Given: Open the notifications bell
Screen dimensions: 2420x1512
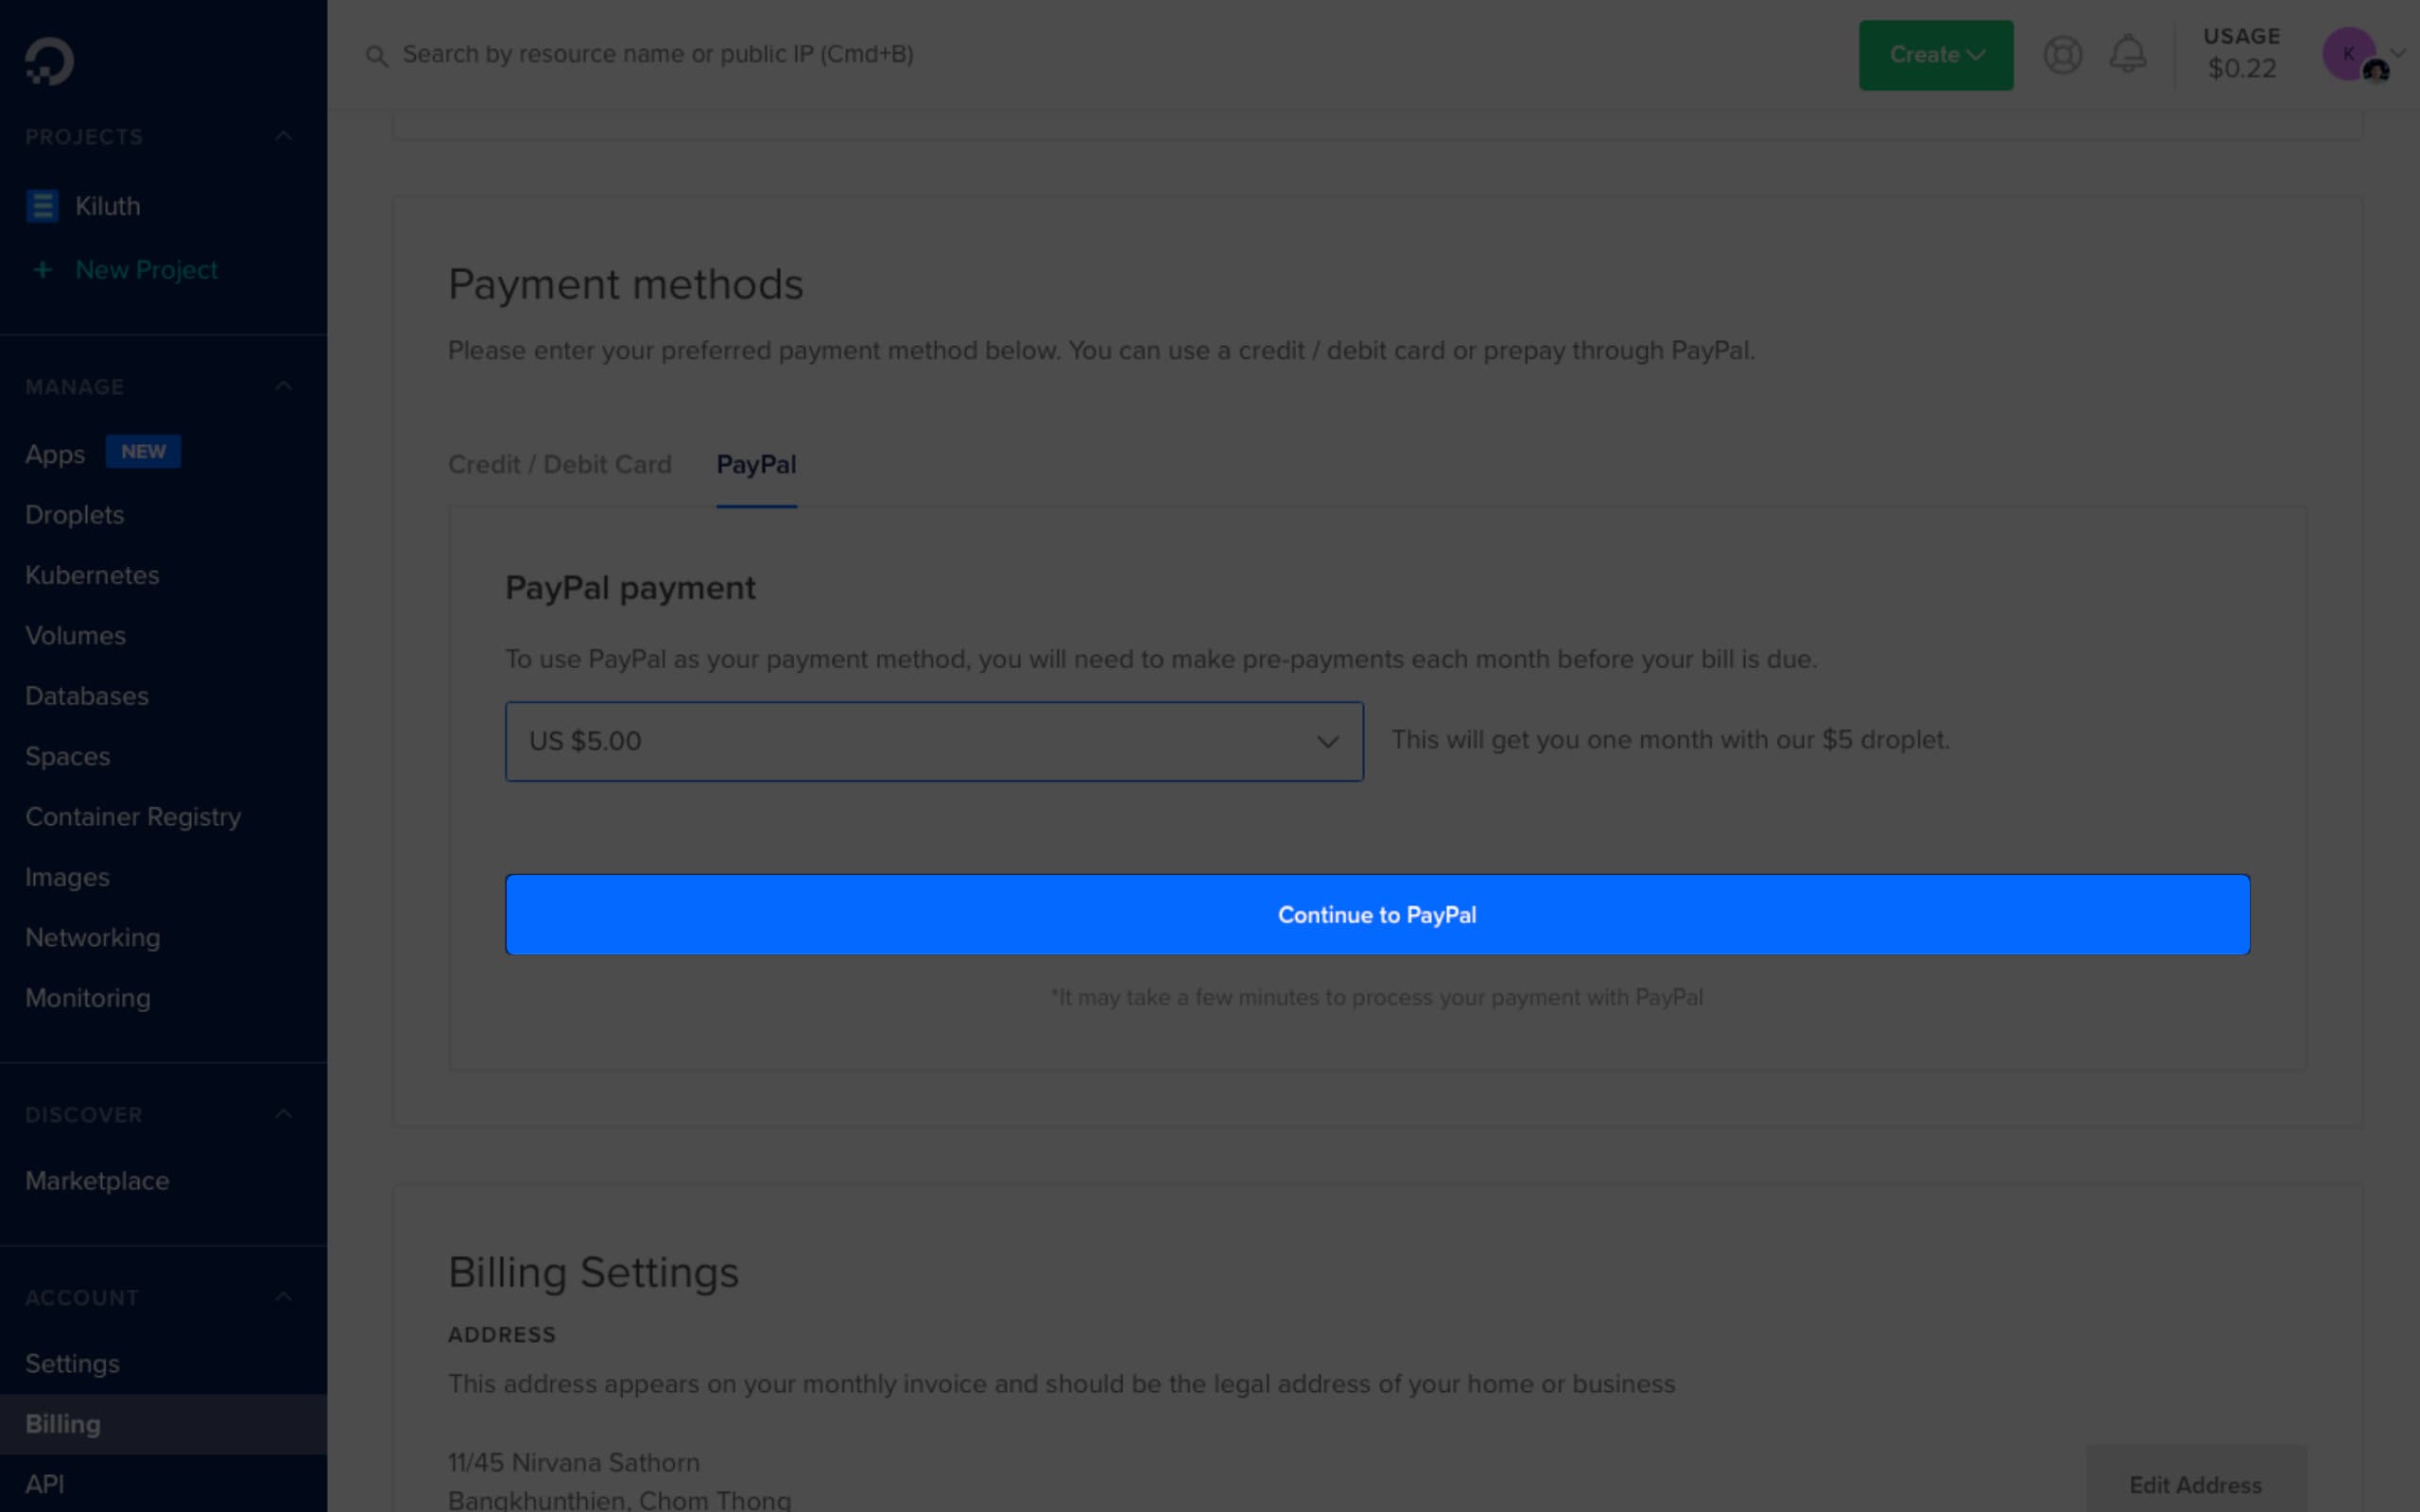Looking at the screenshot, I should click(x=2127, y=54).
